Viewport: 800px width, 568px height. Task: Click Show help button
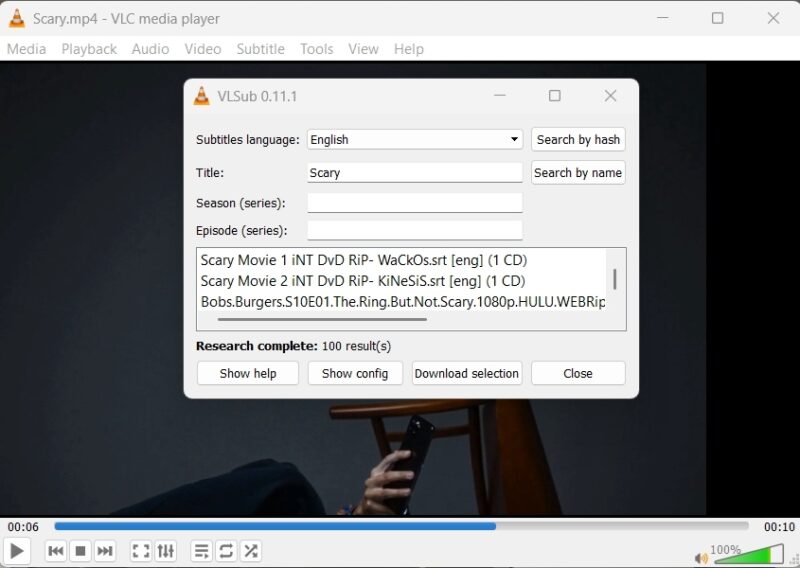(x=248, y=373)
